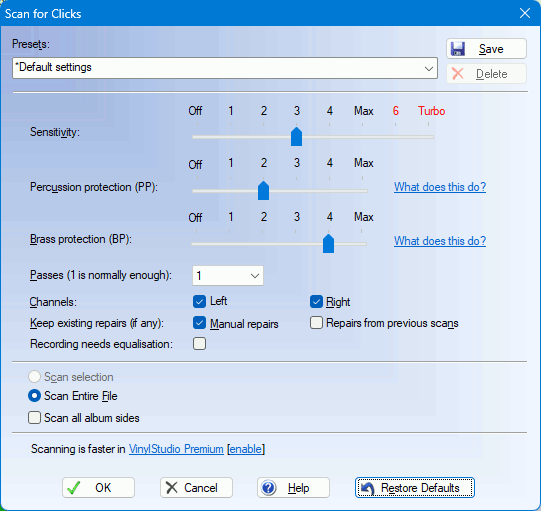Click the undo arrow Restore Defaults icon
The height and width of the screenshot is (511, 541).
tap(367, 488)
